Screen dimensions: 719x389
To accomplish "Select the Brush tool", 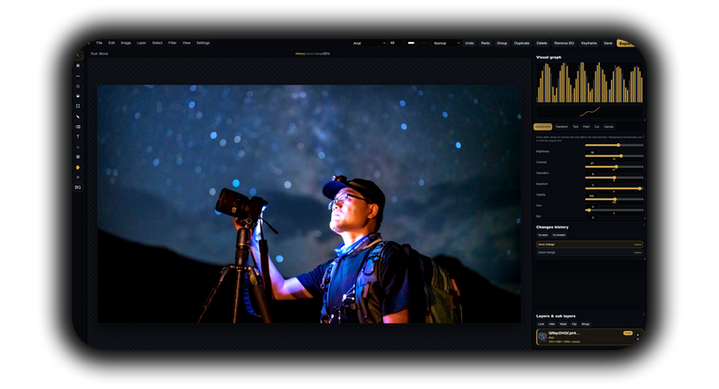I will coord(78,117).
